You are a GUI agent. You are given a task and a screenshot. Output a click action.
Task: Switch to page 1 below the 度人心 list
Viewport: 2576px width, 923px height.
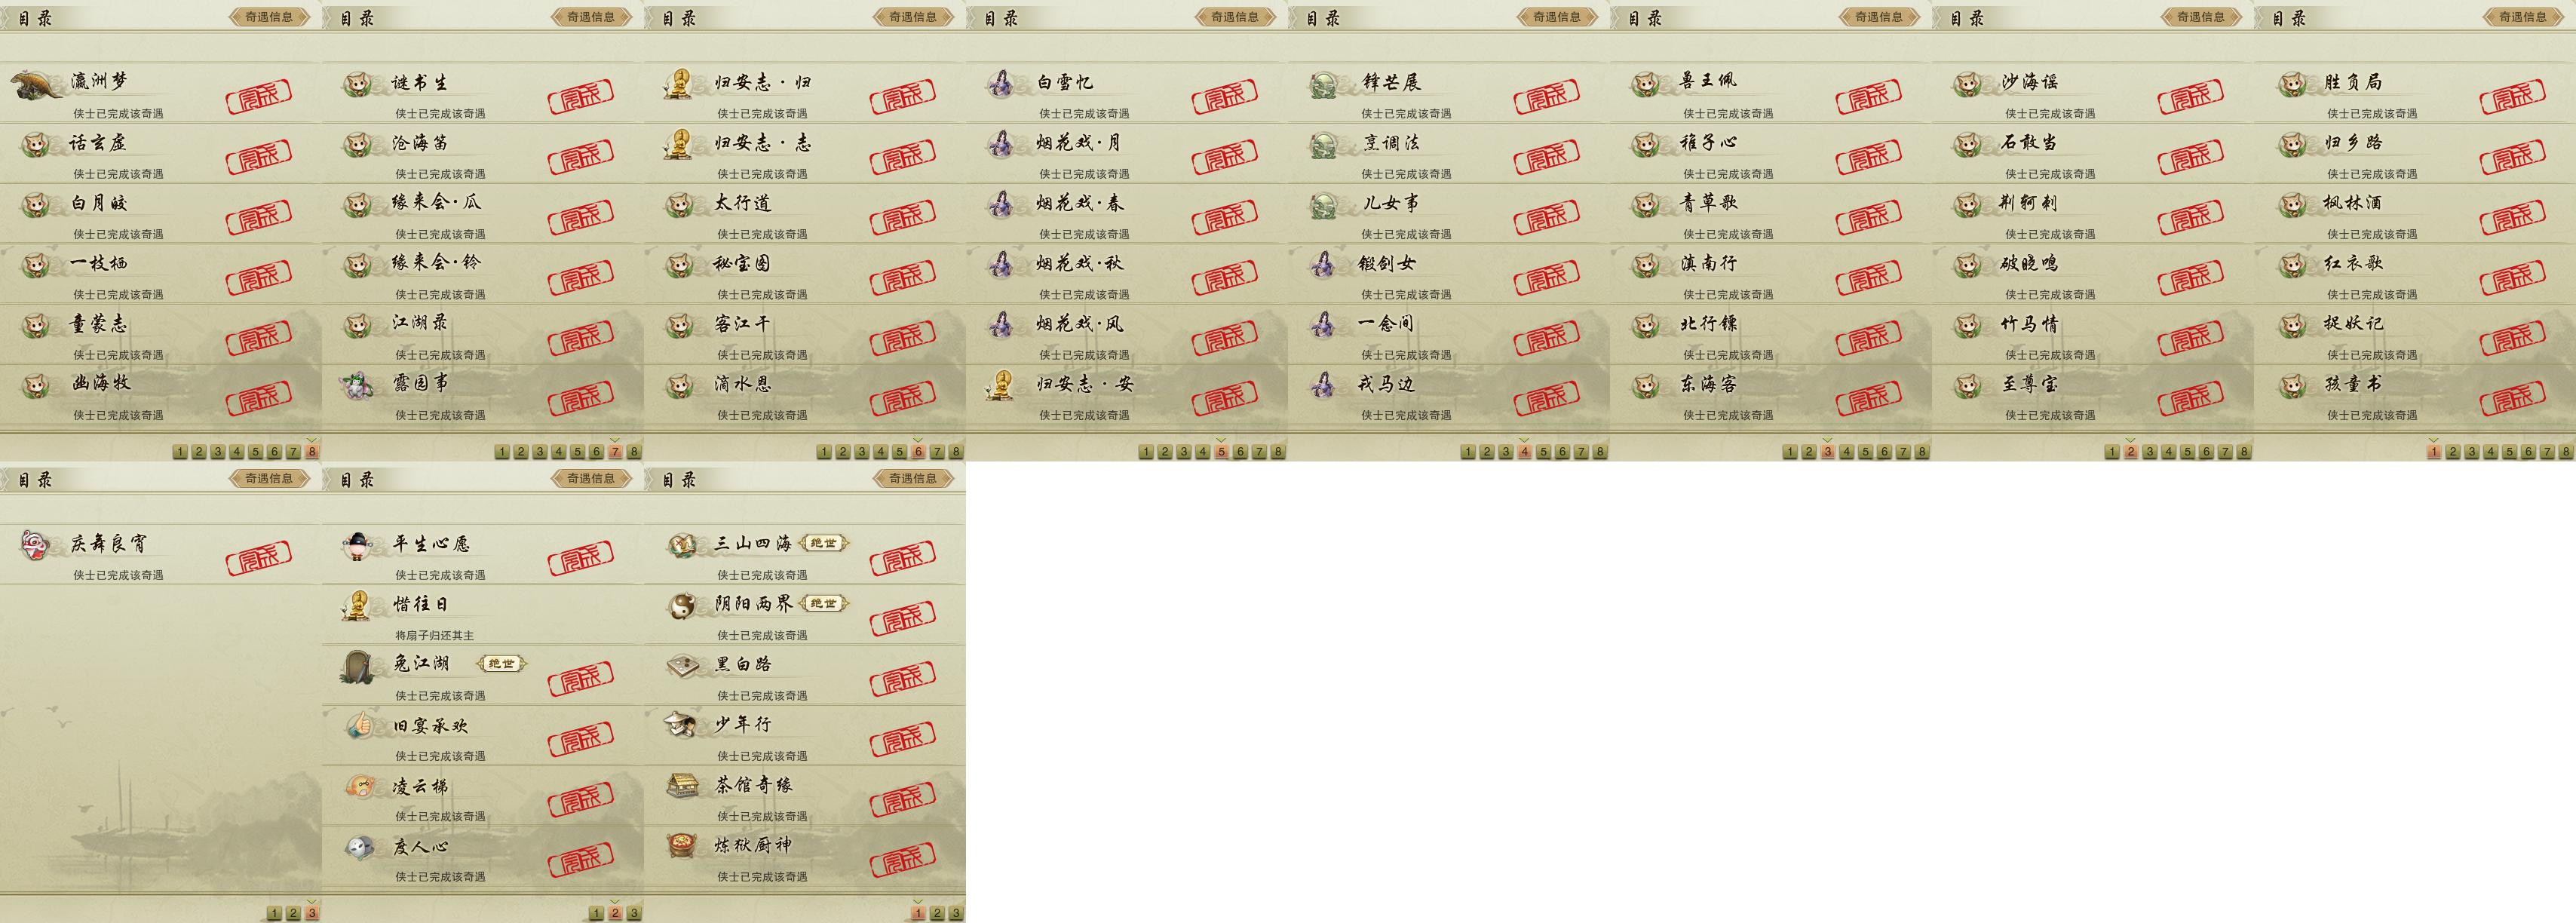[x=596, y=913]
